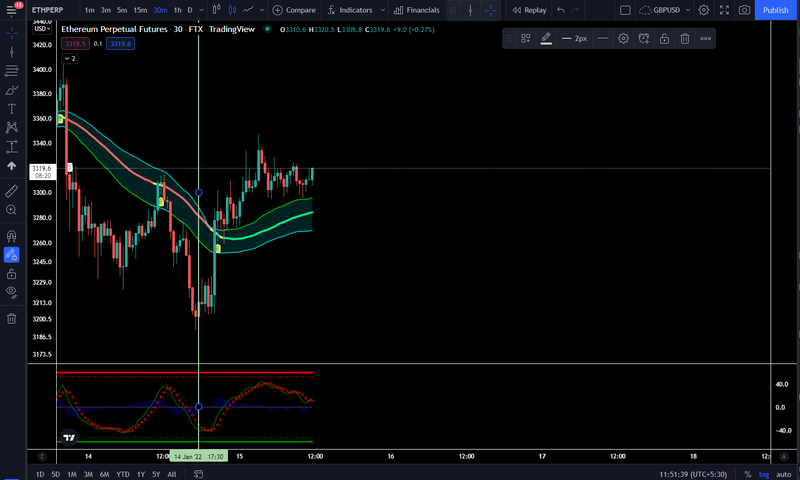Change line color with pencil swatch
The height and width of the screenshot is (480, 800).
tap(546, 38)
